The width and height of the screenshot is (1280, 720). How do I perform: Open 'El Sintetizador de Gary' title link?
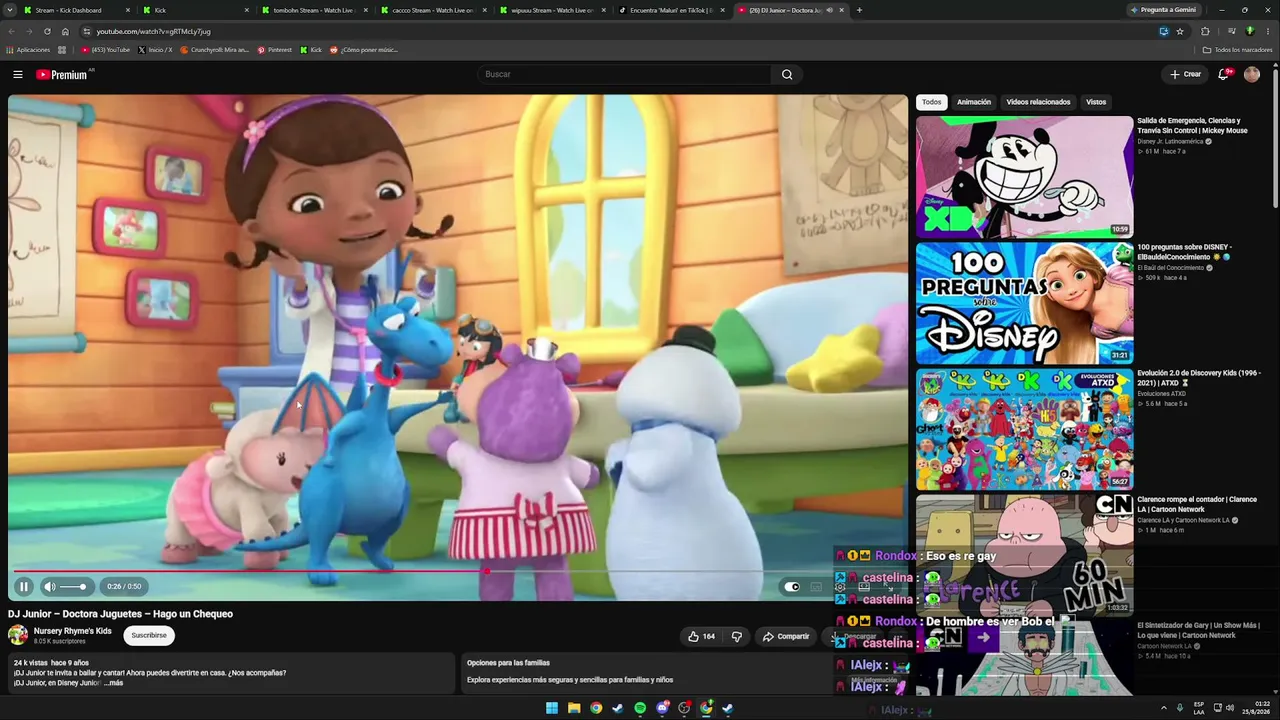tap(1198, 630)
